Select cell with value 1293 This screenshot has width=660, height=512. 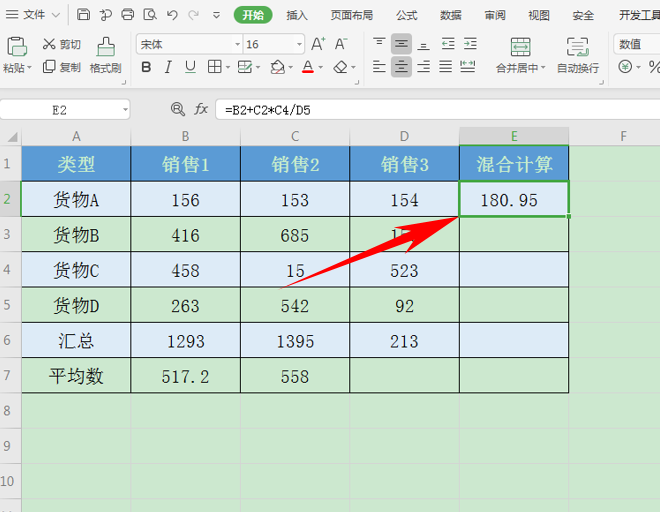(185, 341)
